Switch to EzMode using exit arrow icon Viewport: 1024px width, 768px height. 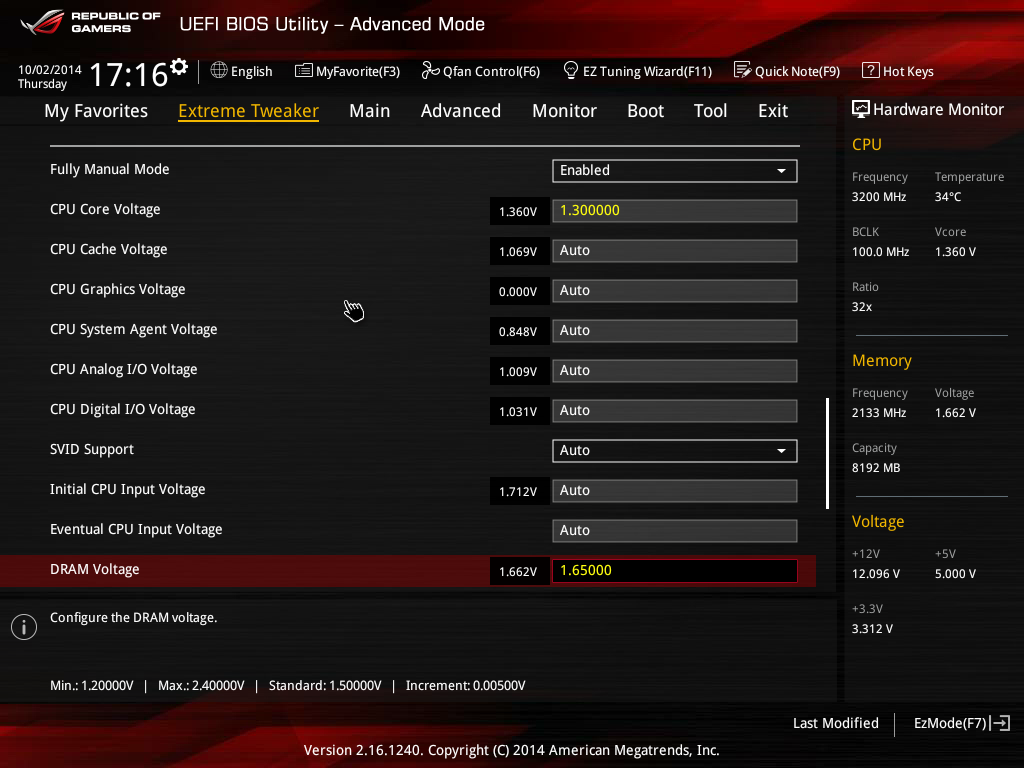point(1001,723)
